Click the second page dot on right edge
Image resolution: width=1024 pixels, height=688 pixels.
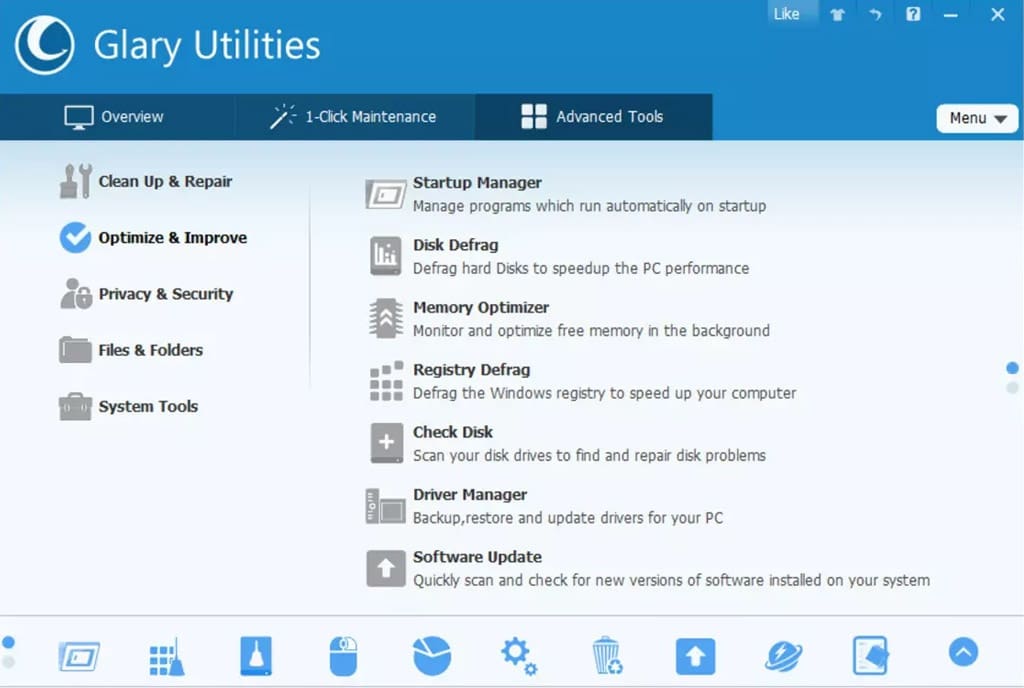(x=1012, y=387)
